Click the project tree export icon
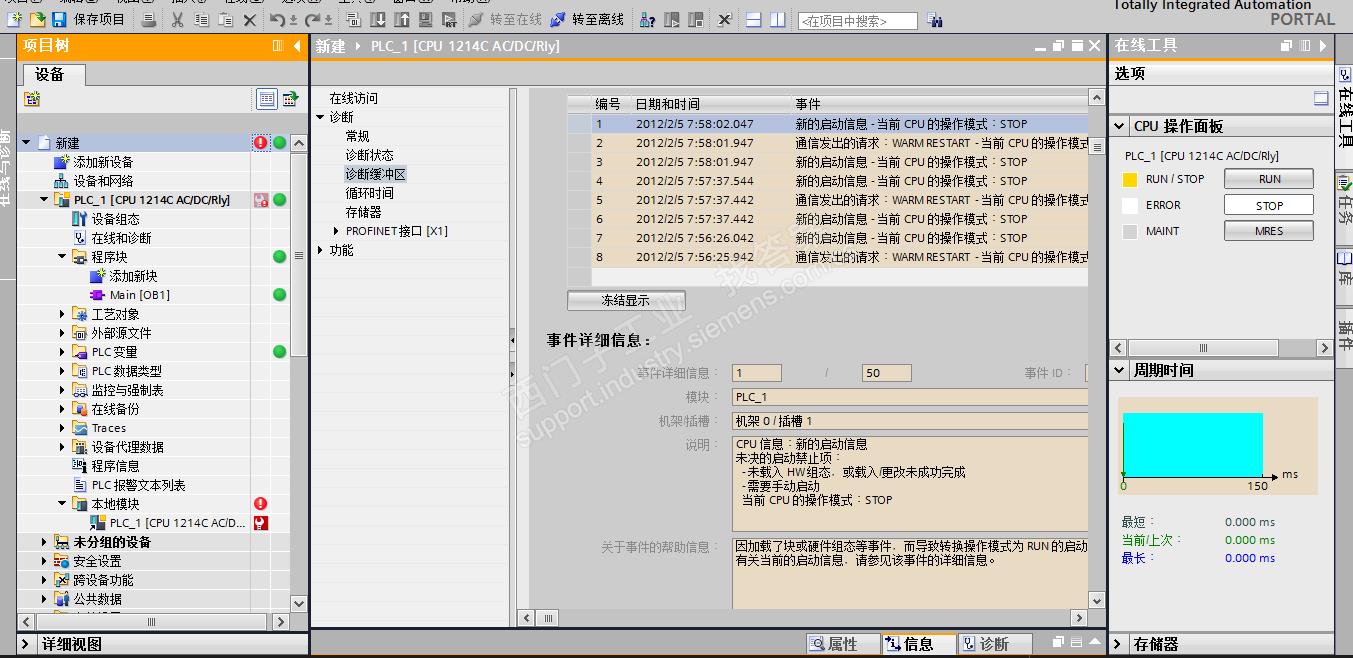 (290, 98)
